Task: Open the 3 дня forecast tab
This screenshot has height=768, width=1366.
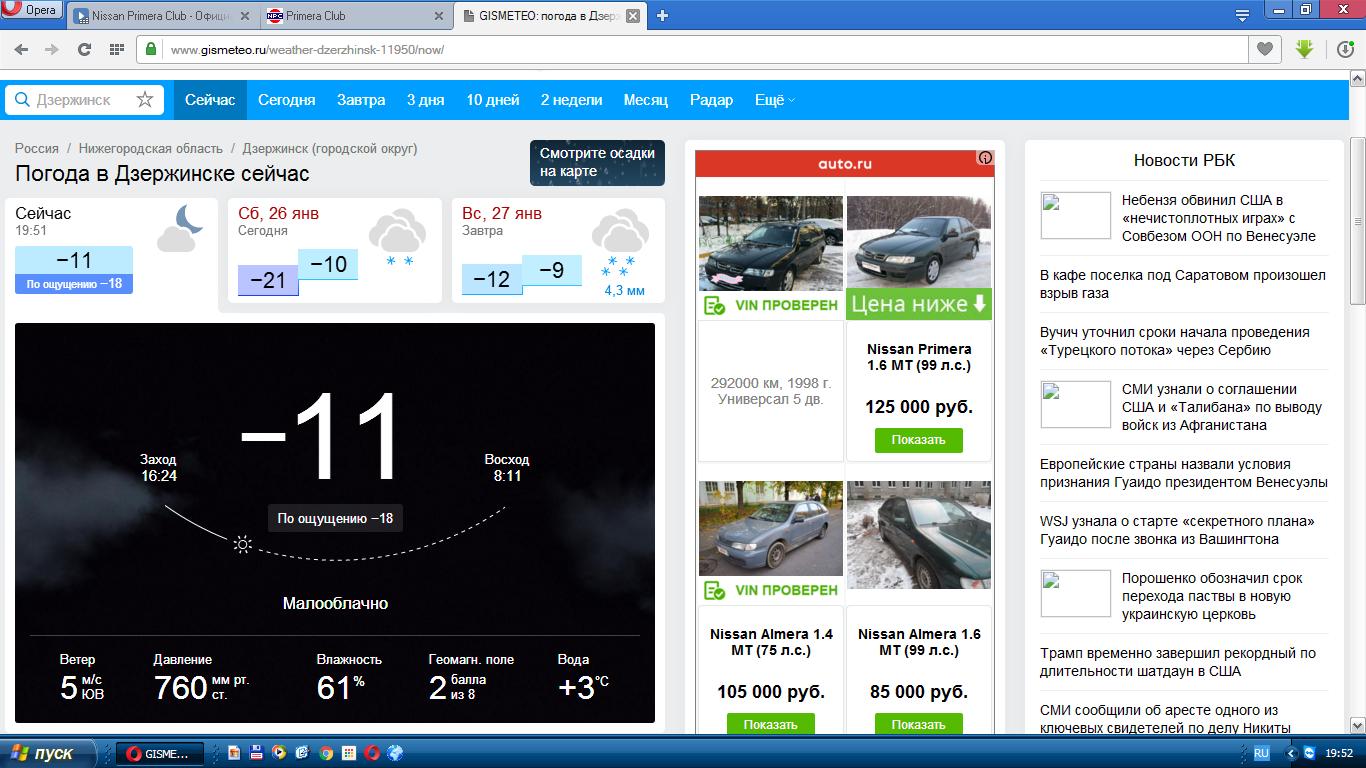Action: pos(426,100)
